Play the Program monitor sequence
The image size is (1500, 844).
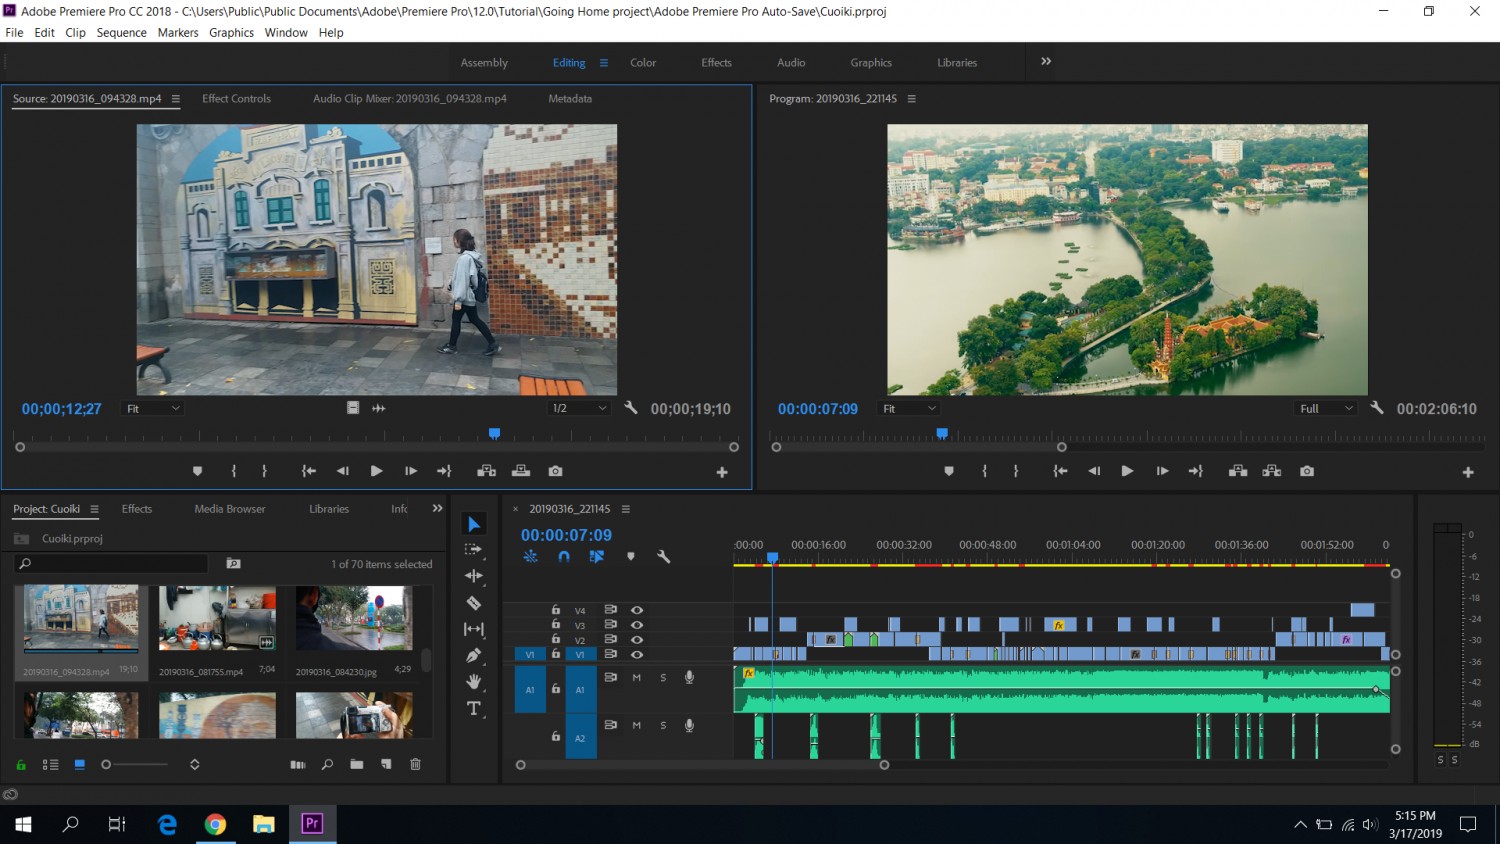tap(1127, 471)
